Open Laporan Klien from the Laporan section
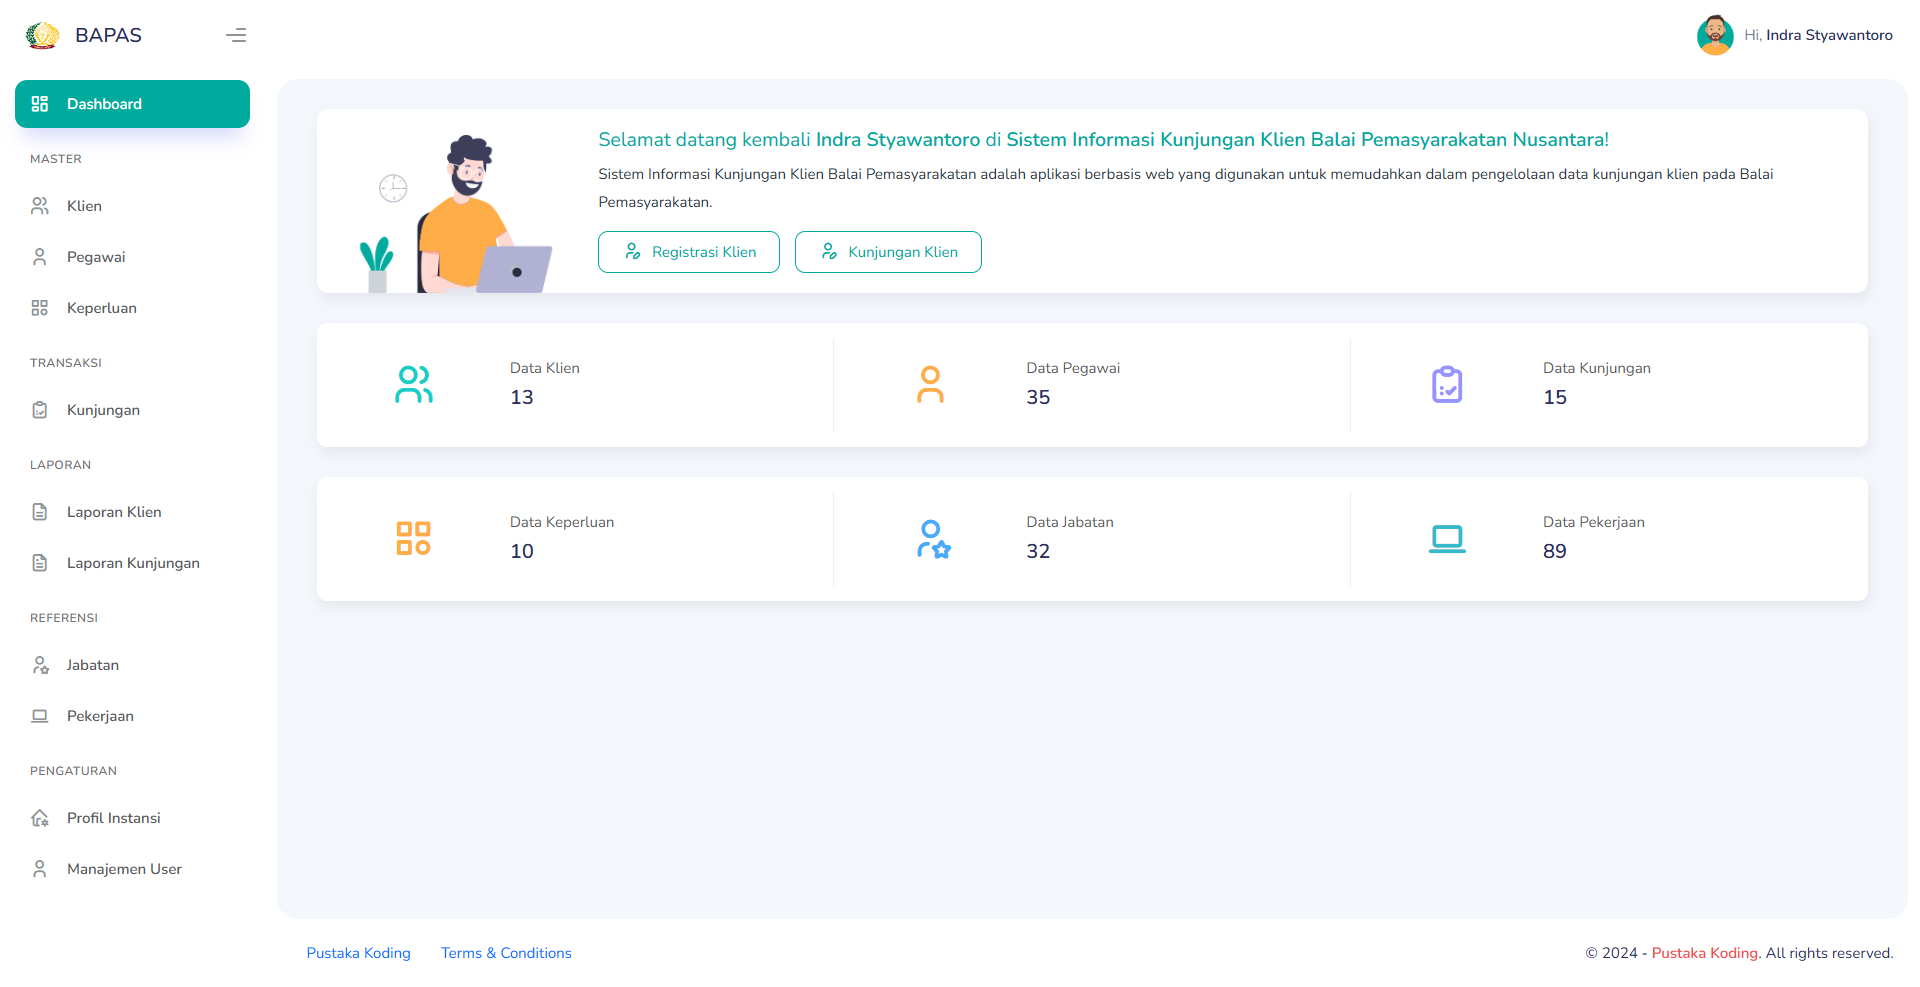 tap(113, 511)
